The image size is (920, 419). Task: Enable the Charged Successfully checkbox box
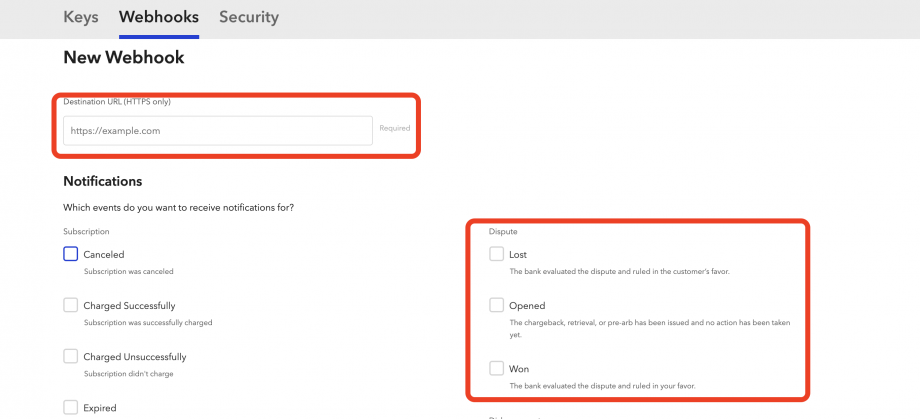(x=71, y=305)
